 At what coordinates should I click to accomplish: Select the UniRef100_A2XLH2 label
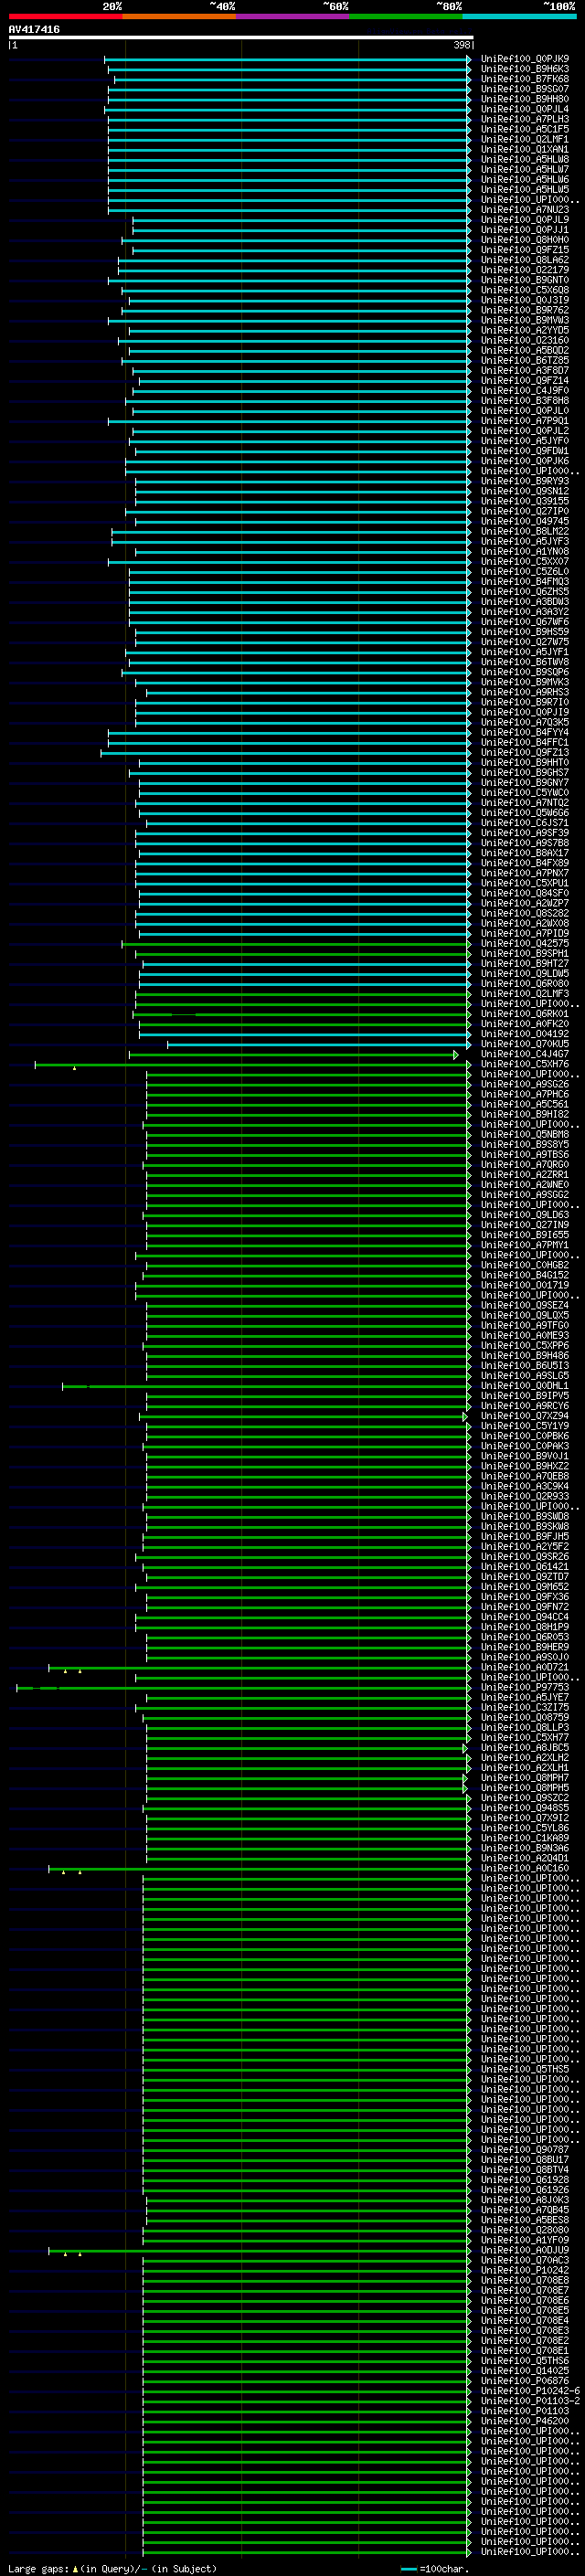(525, 1758)
